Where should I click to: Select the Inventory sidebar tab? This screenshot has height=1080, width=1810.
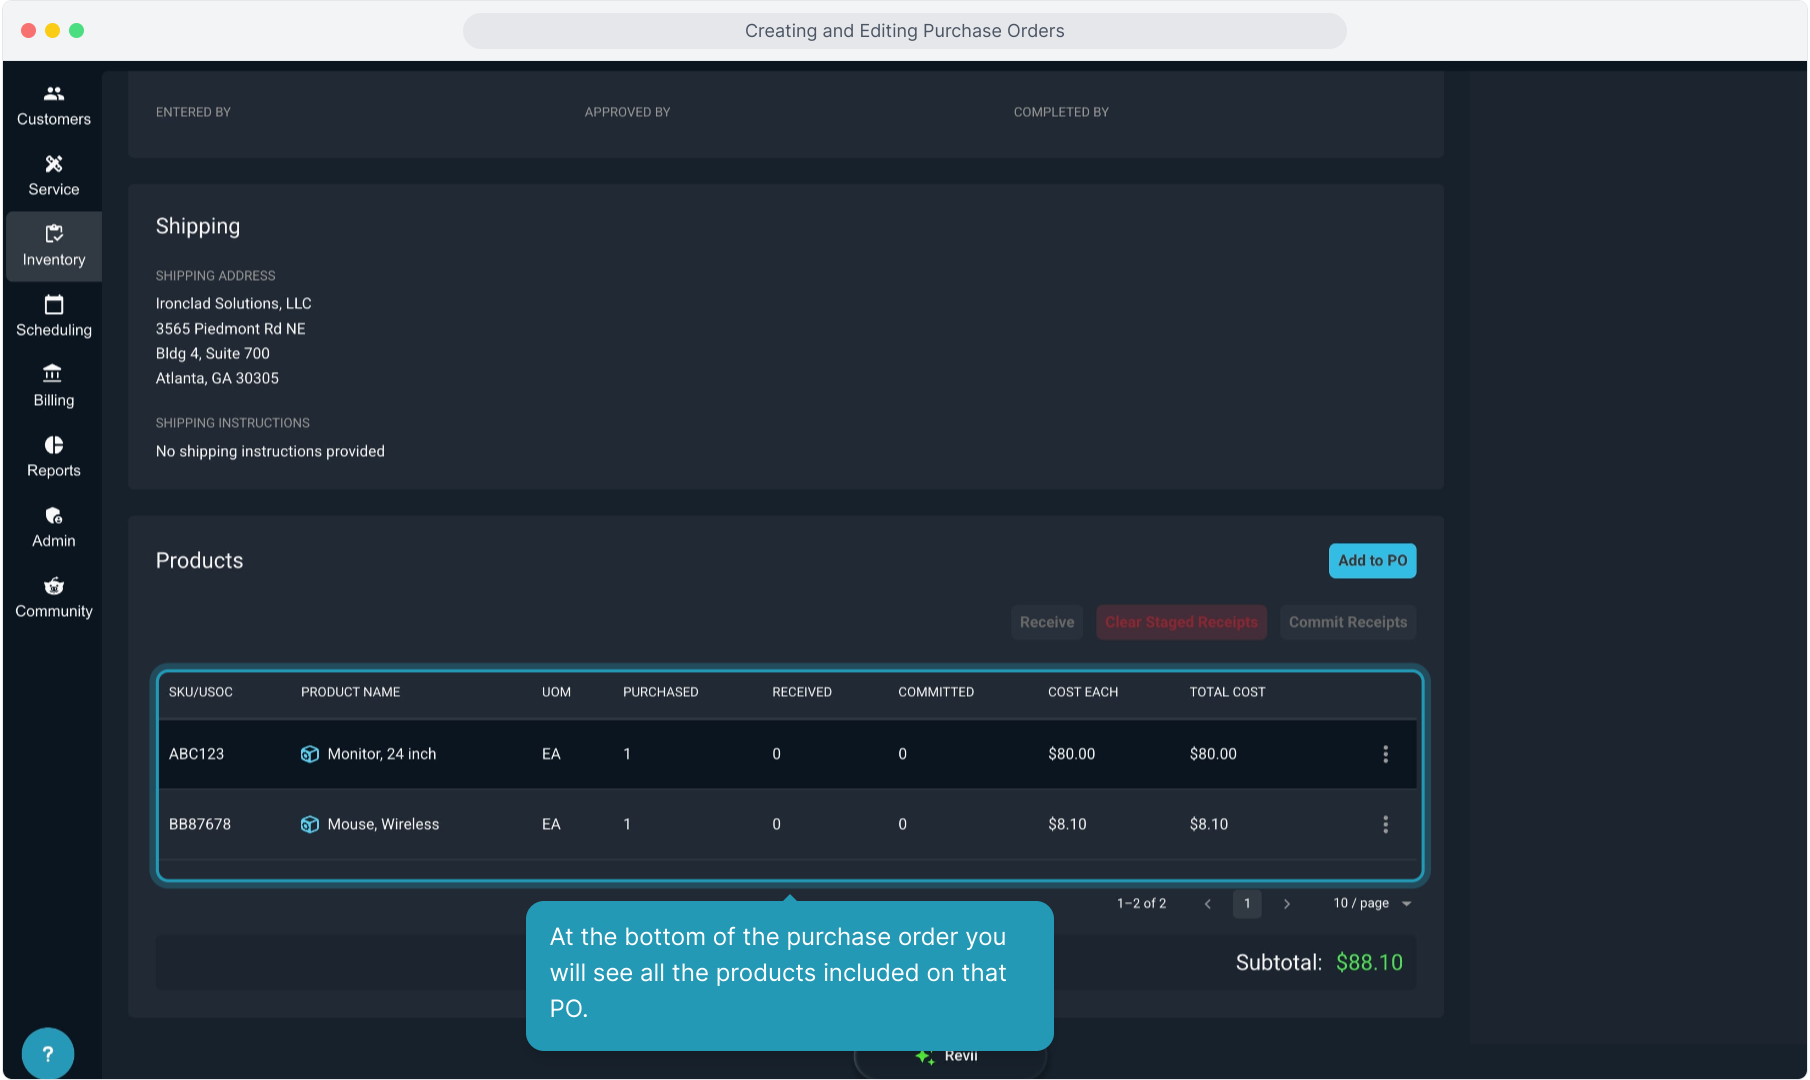click(54, 246)
